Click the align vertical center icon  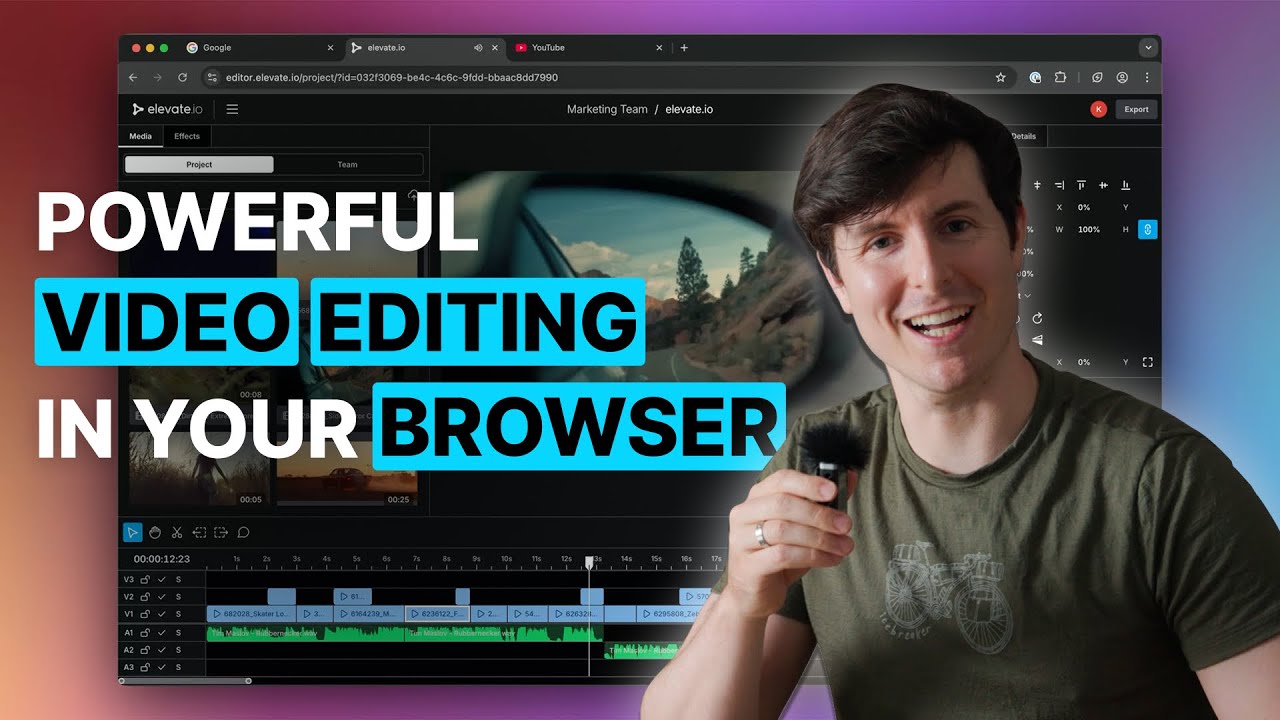(x=1103, y=185)
